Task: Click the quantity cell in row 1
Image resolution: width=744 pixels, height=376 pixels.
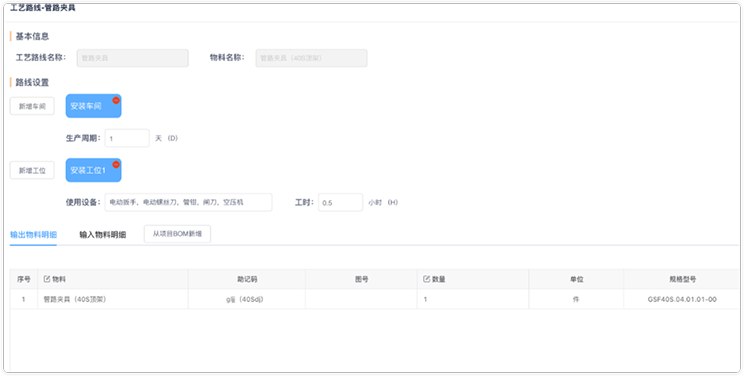Action: coord(473,299)
